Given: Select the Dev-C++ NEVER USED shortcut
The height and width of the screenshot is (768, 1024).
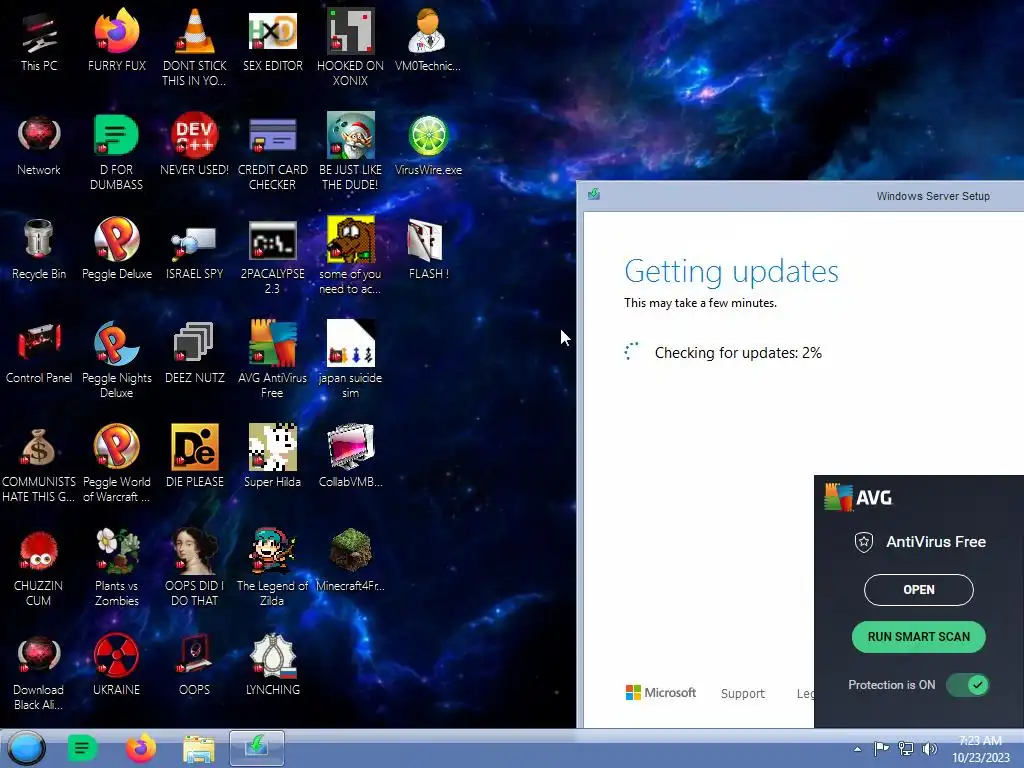Looking at the screenshot, I should pyautogui.click(x=195, y=145).
